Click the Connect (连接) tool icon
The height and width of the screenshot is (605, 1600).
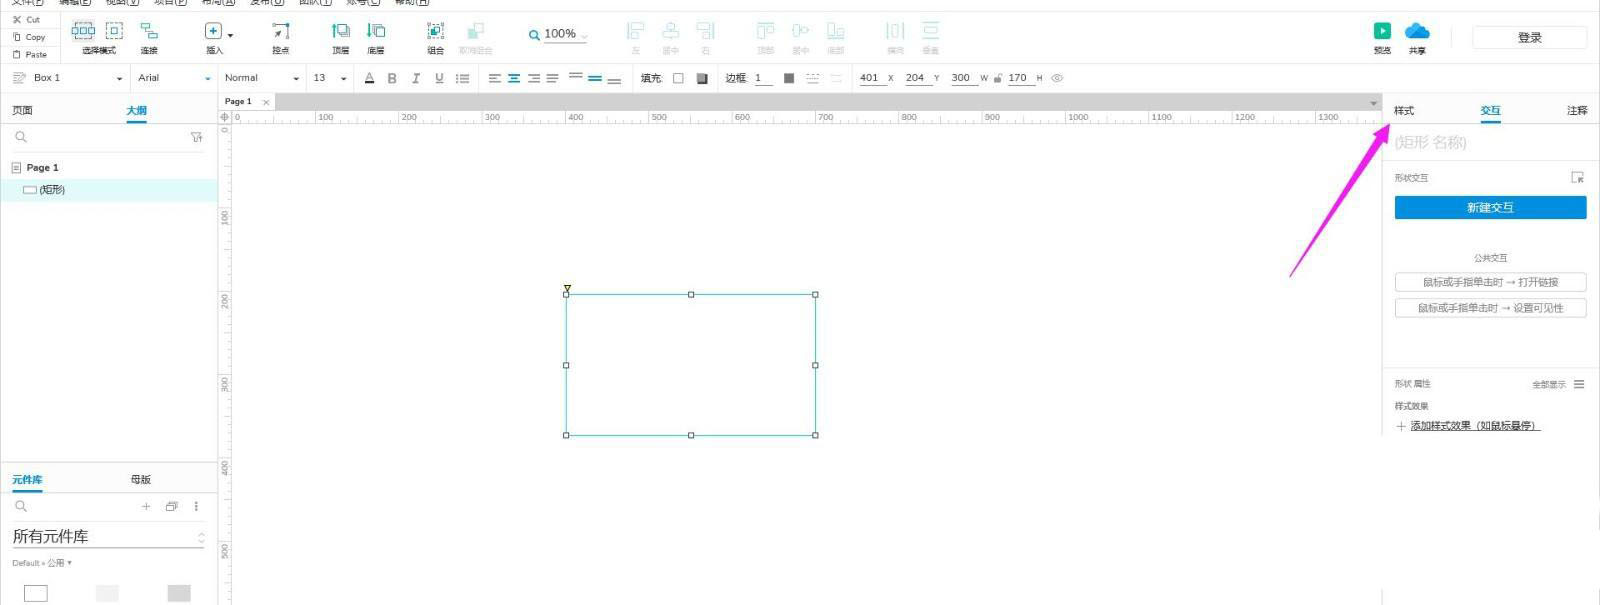click(149, 32)
